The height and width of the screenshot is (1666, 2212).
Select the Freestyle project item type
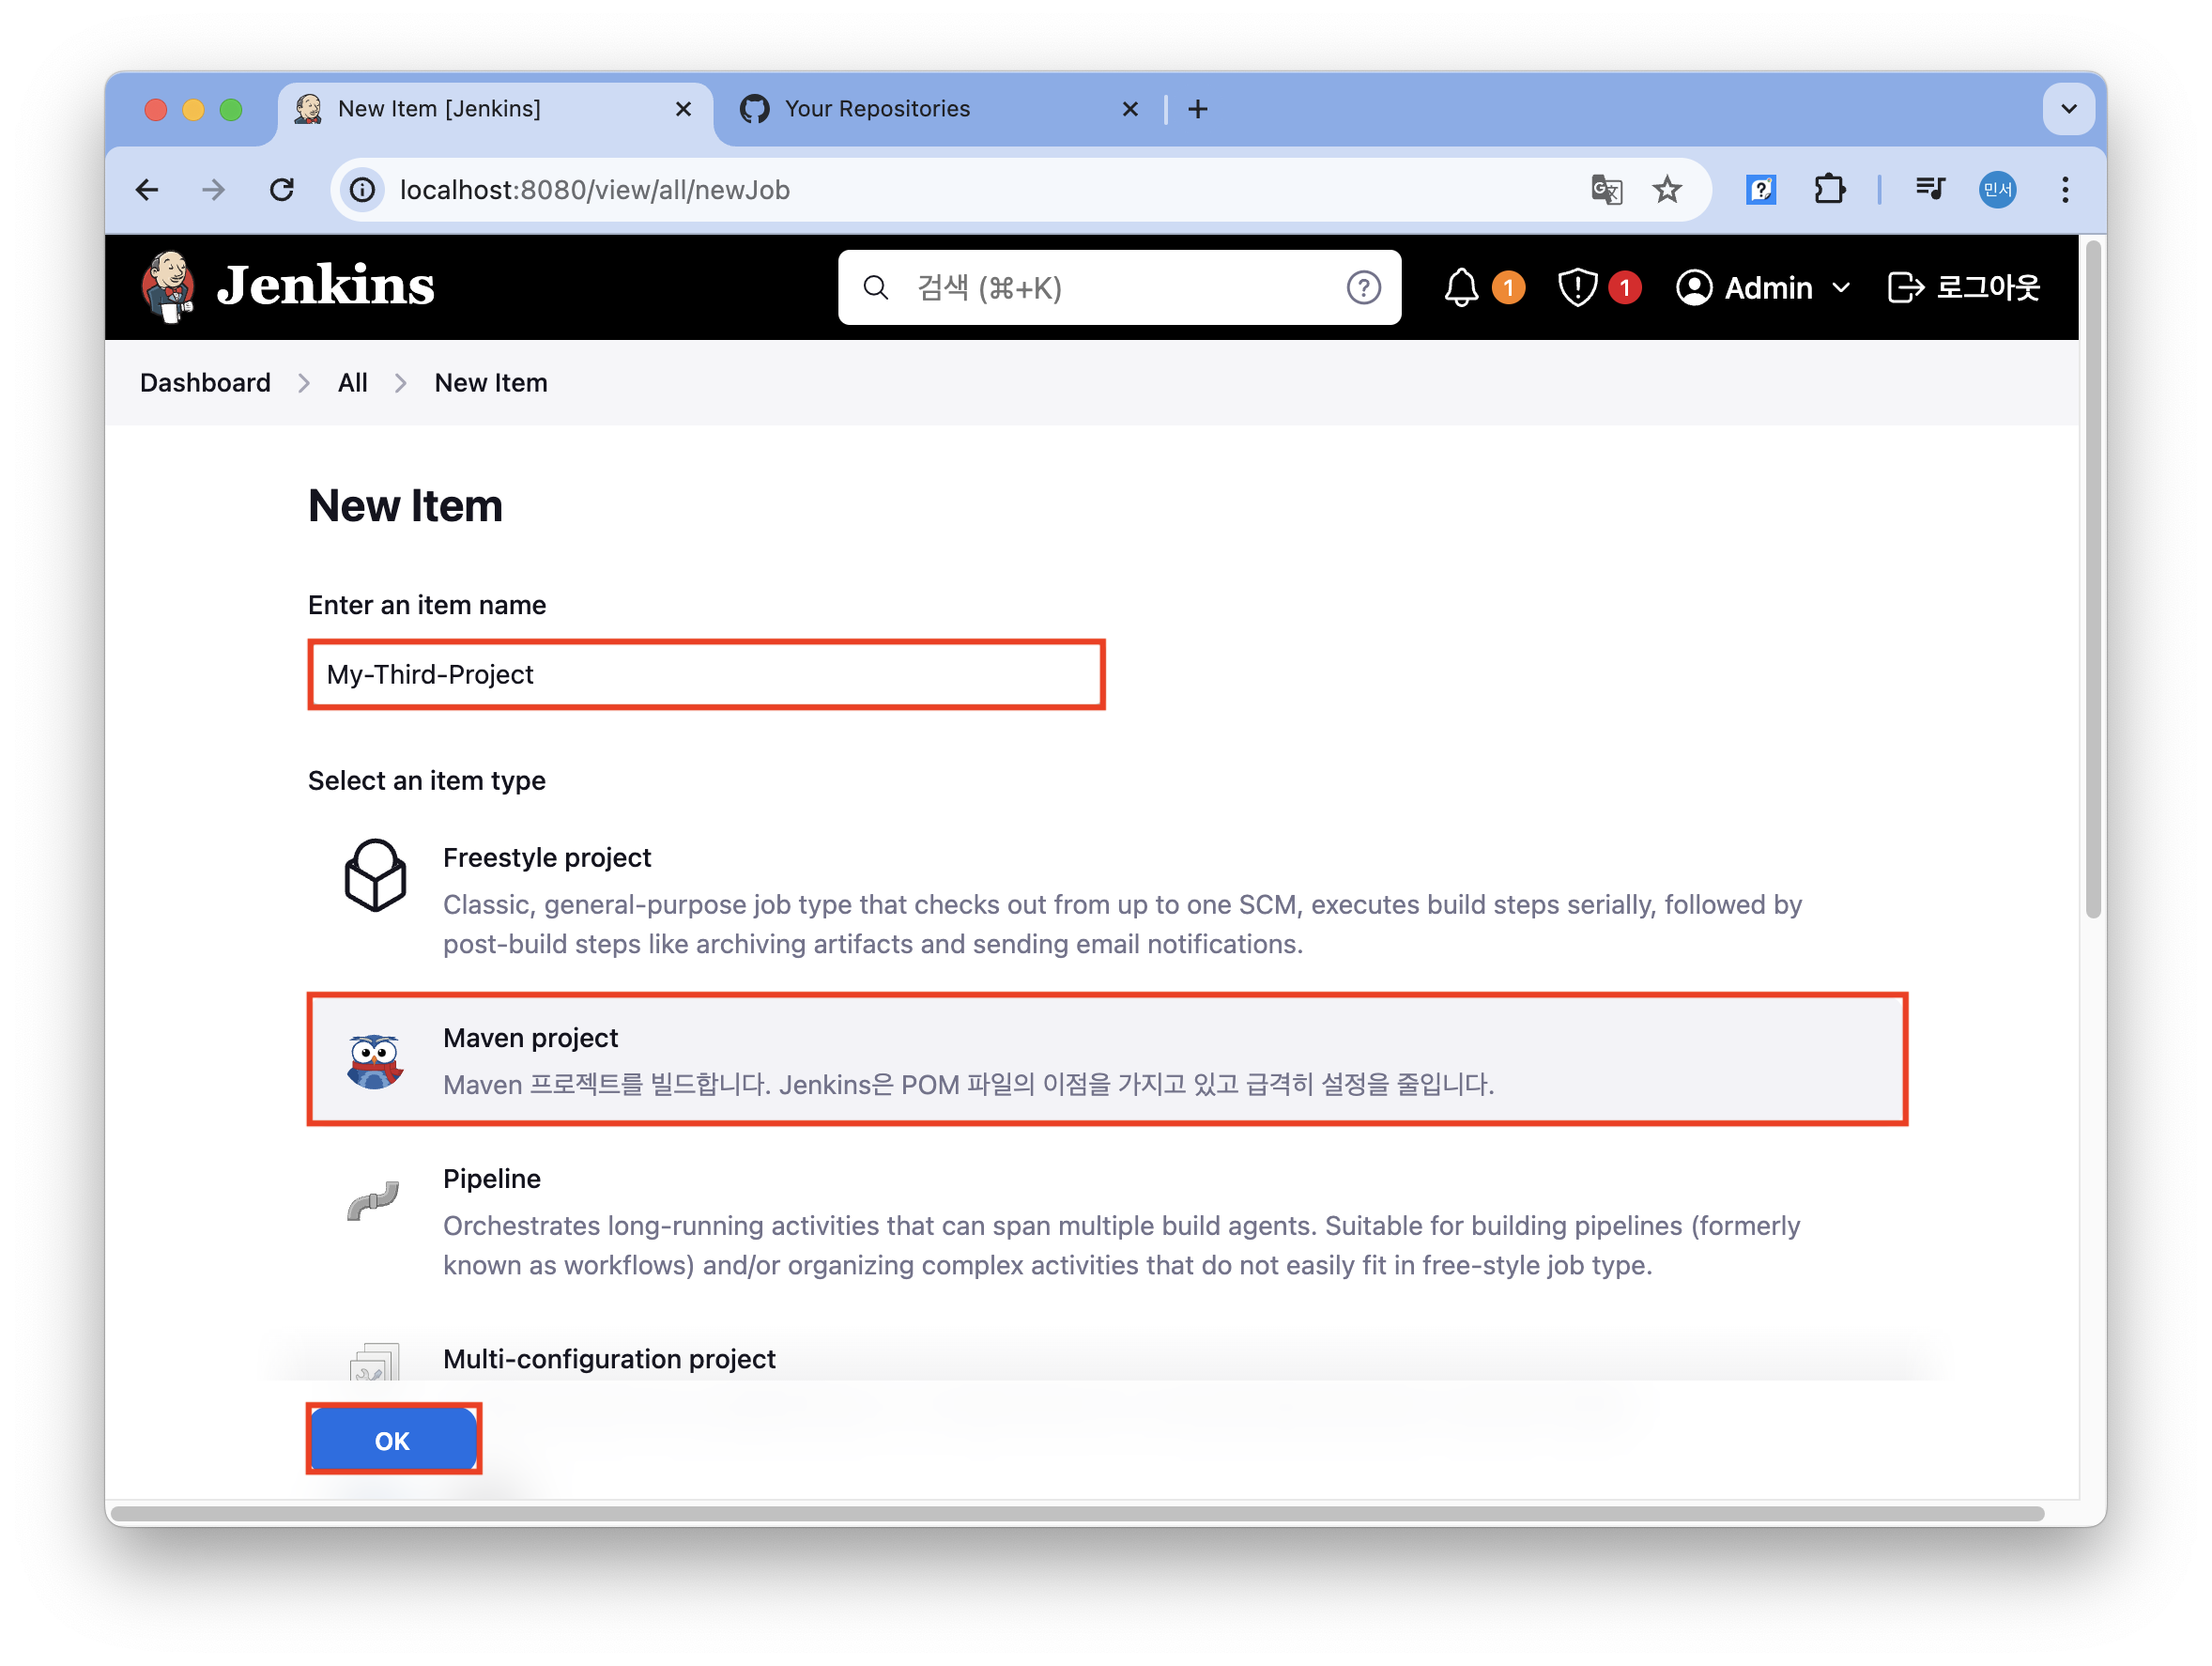(x=546, y=858)
